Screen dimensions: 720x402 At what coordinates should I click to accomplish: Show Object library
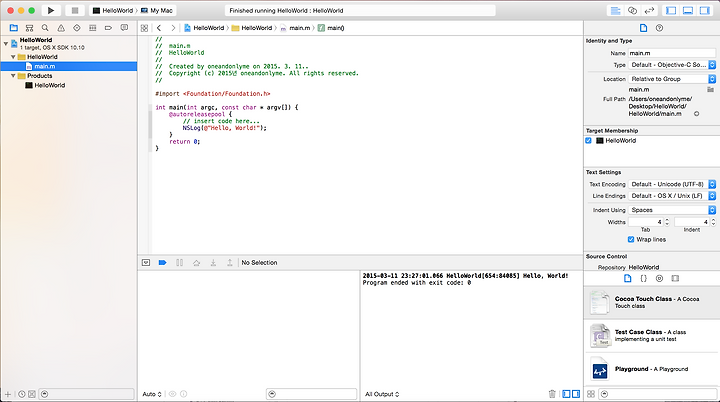(x=659, y=278)
